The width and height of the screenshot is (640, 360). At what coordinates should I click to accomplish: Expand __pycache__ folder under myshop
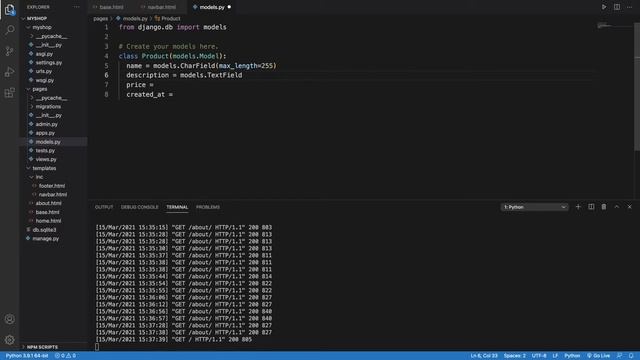coord(51,36)
